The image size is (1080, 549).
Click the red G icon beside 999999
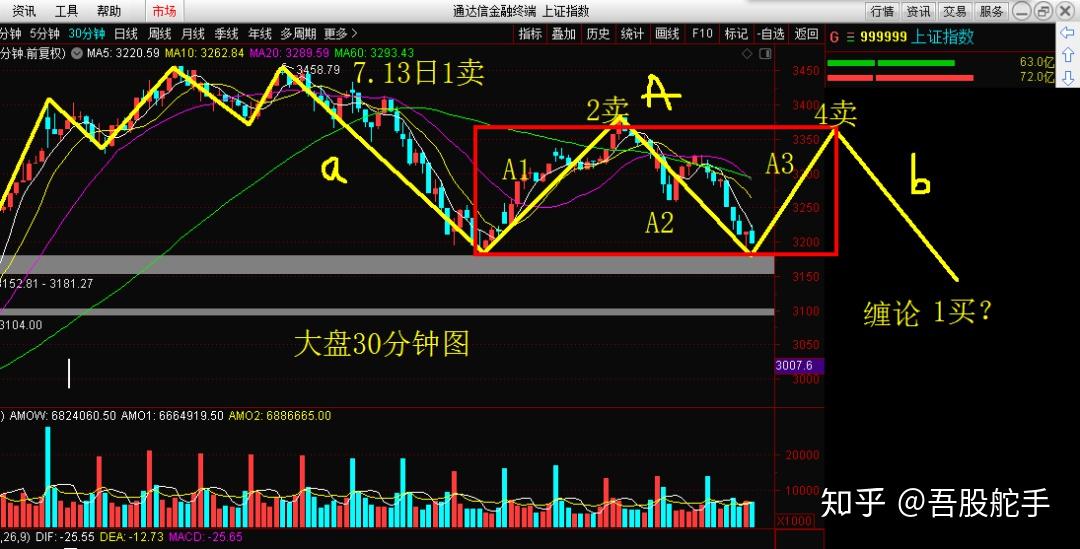834,37
